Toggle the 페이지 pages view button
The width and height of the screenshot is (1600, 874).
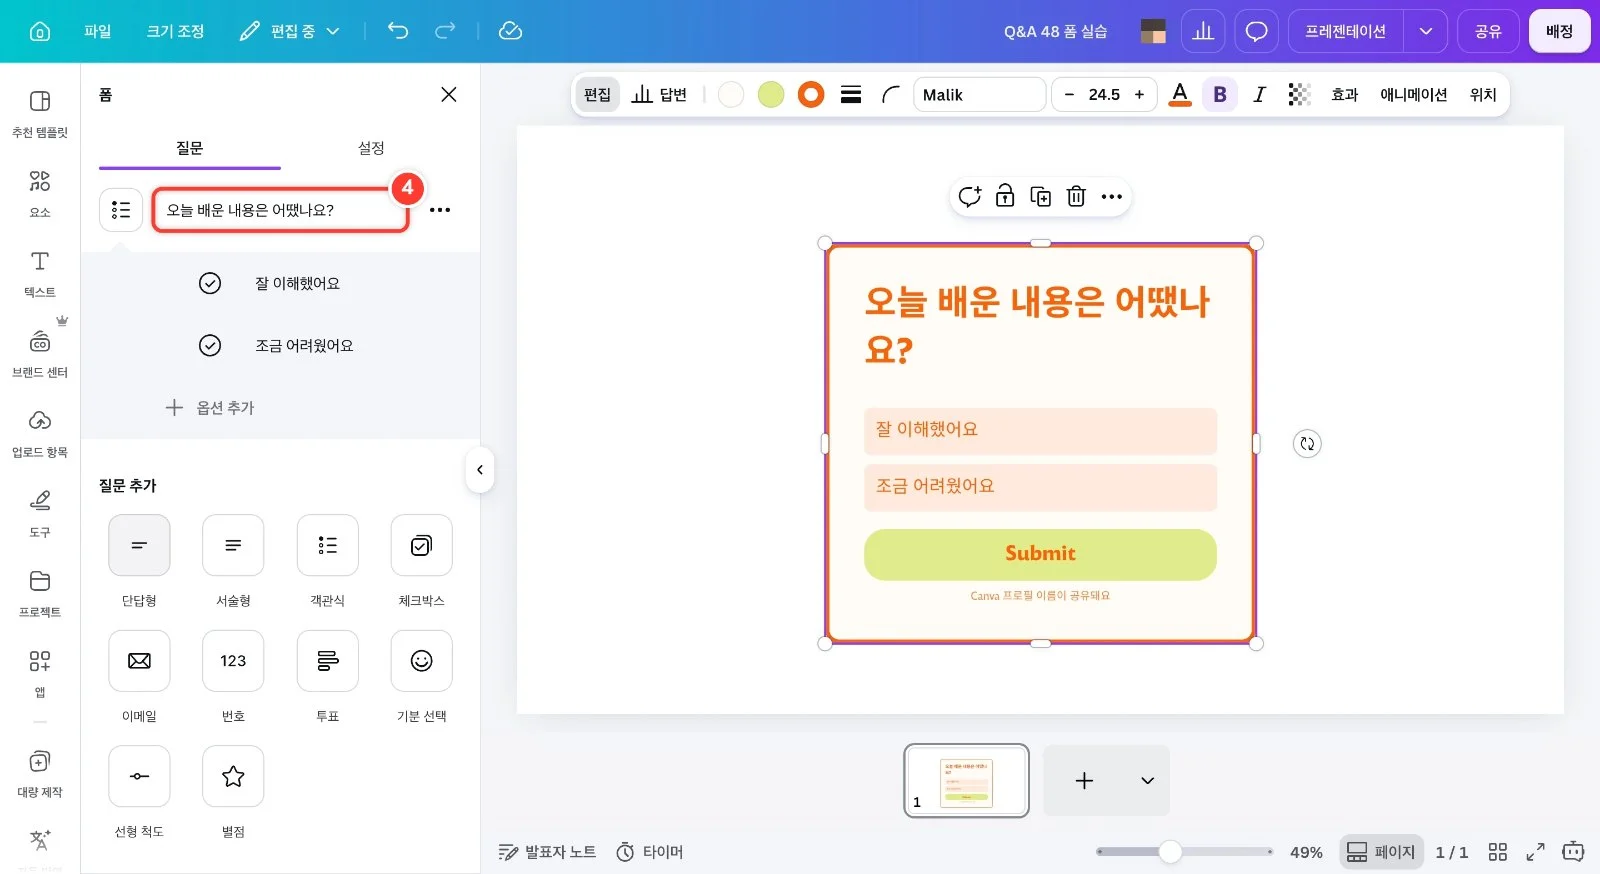(1381, 852)
